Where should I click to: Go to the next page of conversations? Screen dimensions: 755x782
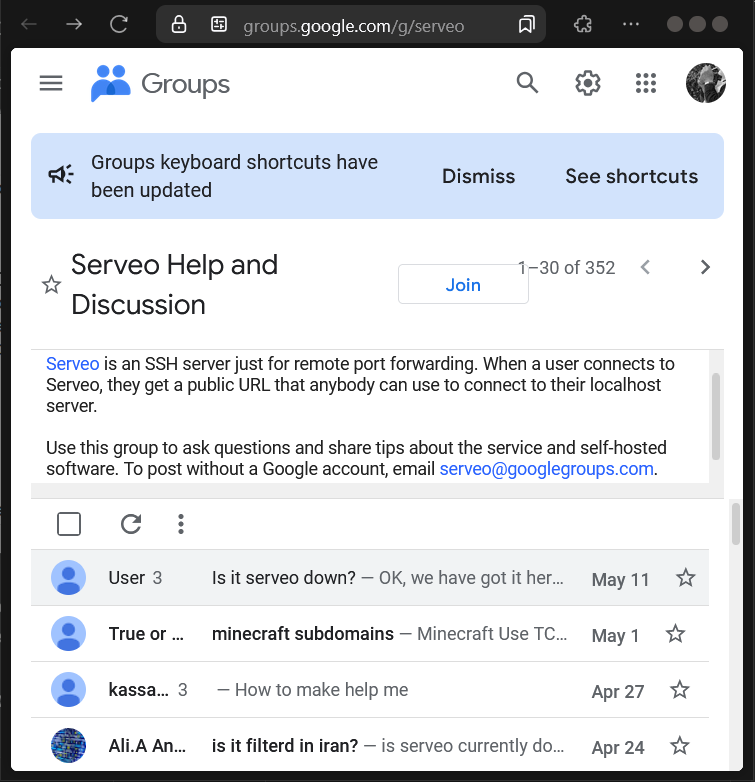705,267
